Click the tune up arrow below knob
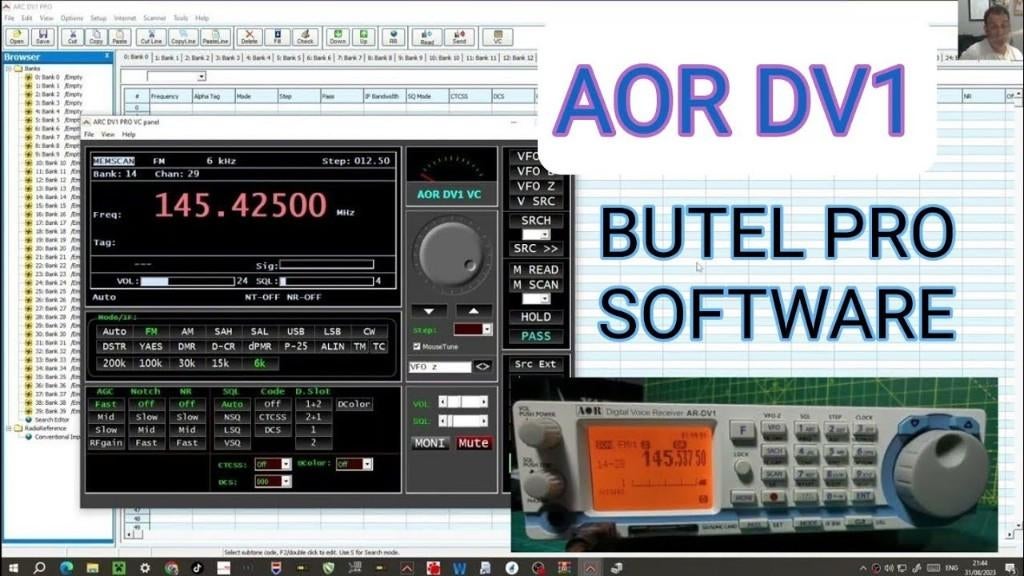The height and width of the screenshot is (576, 1024). tap(473, 311)
